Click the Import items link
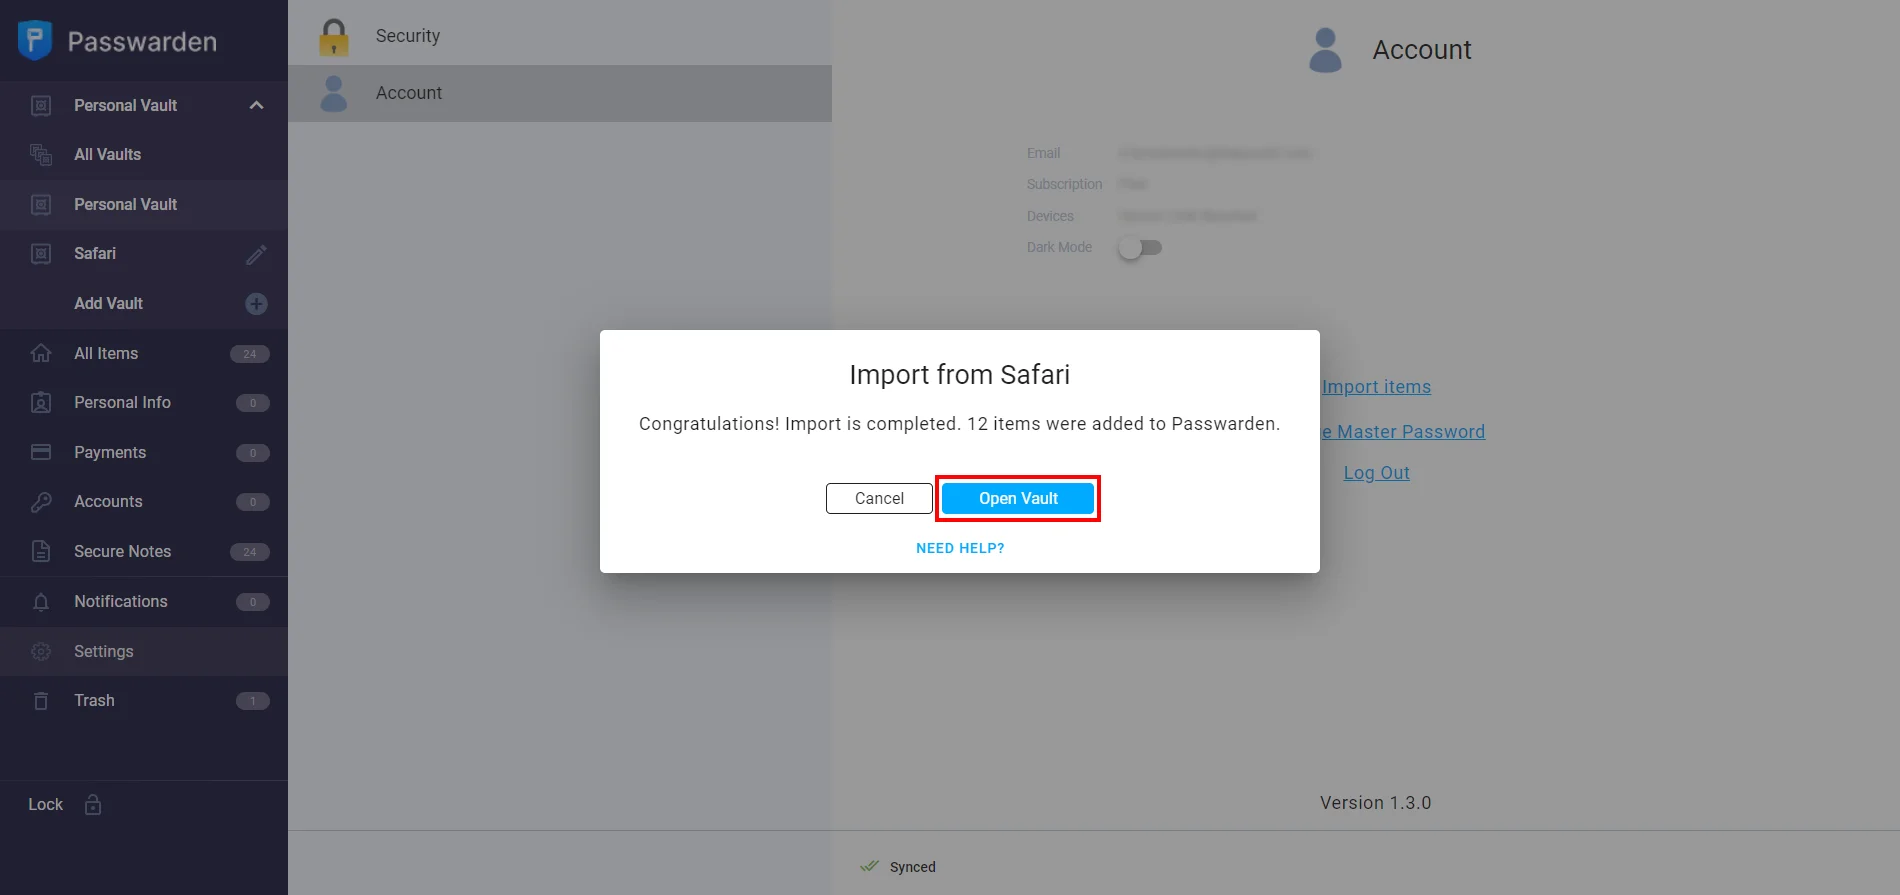1900x895 pixels. (x=1376, y=387)
